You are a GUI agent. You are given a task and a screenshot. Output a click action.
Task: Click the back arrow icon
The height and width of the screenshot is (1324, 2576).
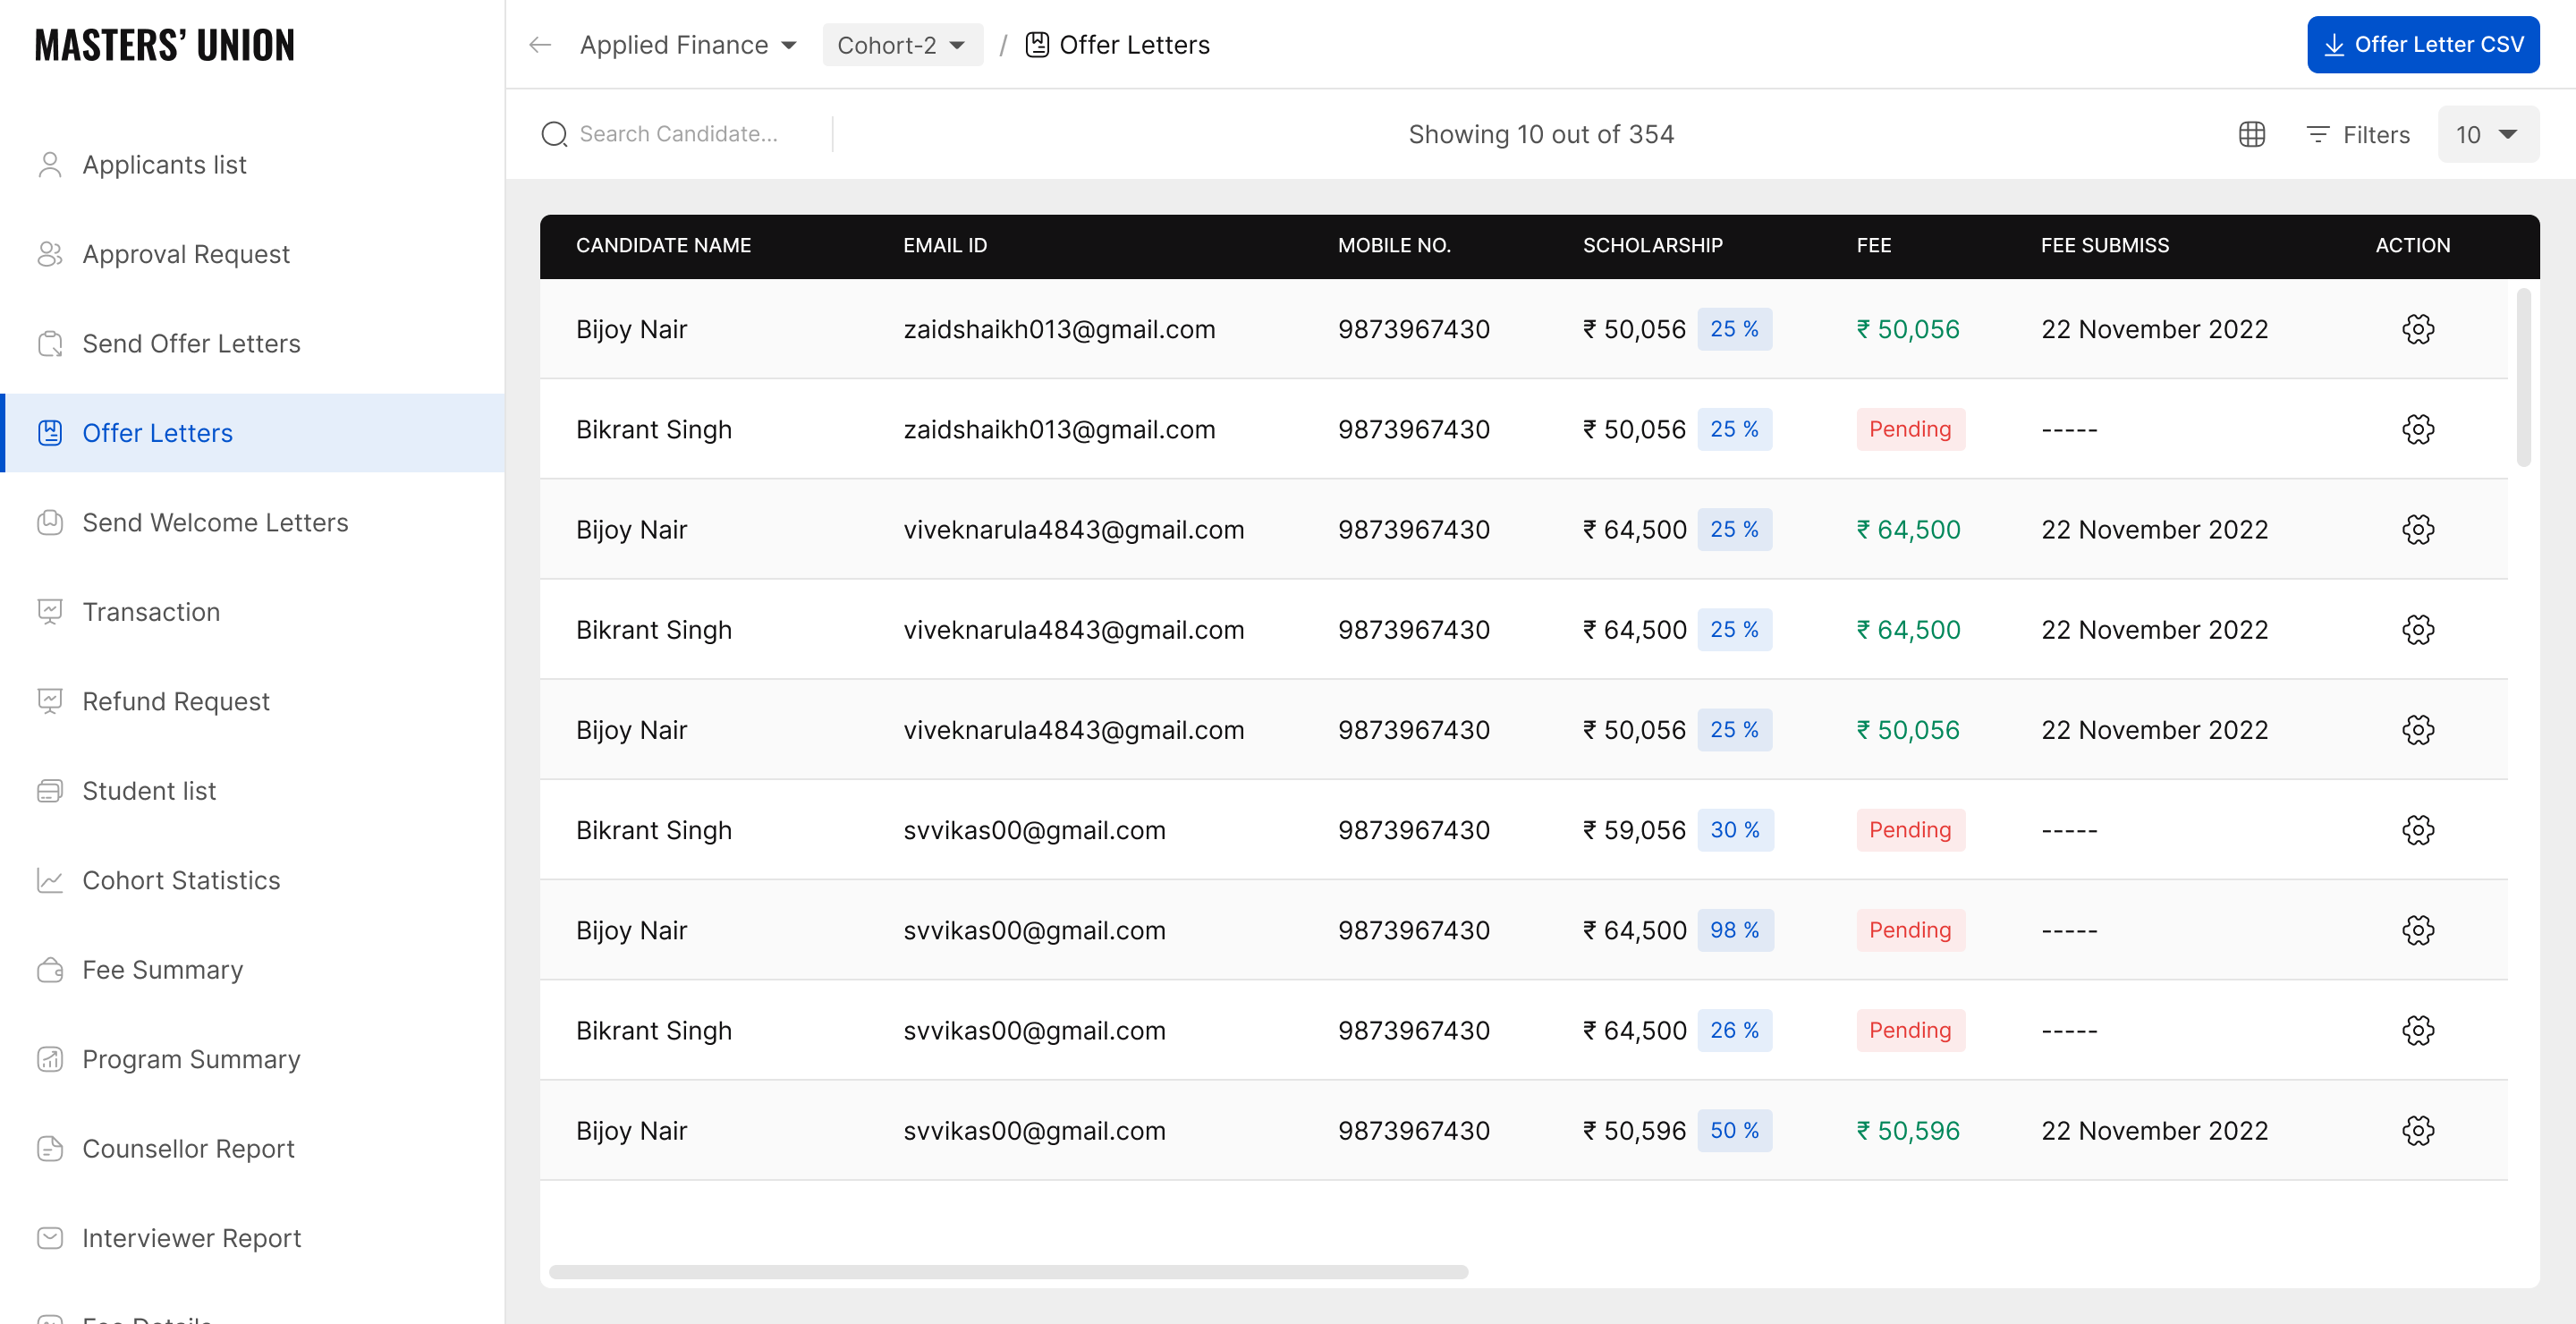coord(540,45)
